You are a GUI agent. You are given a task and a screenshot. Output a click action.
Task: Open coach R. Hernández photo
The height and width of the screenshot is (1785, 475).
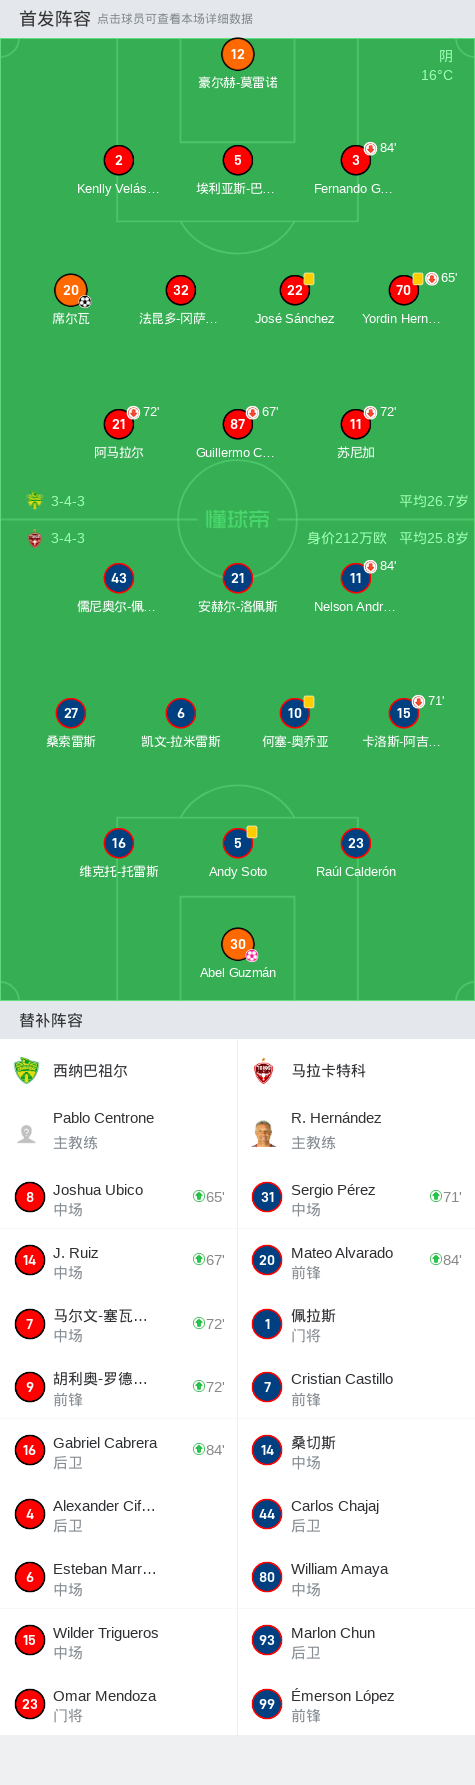pyautogui.click(x=264, y=1133)
